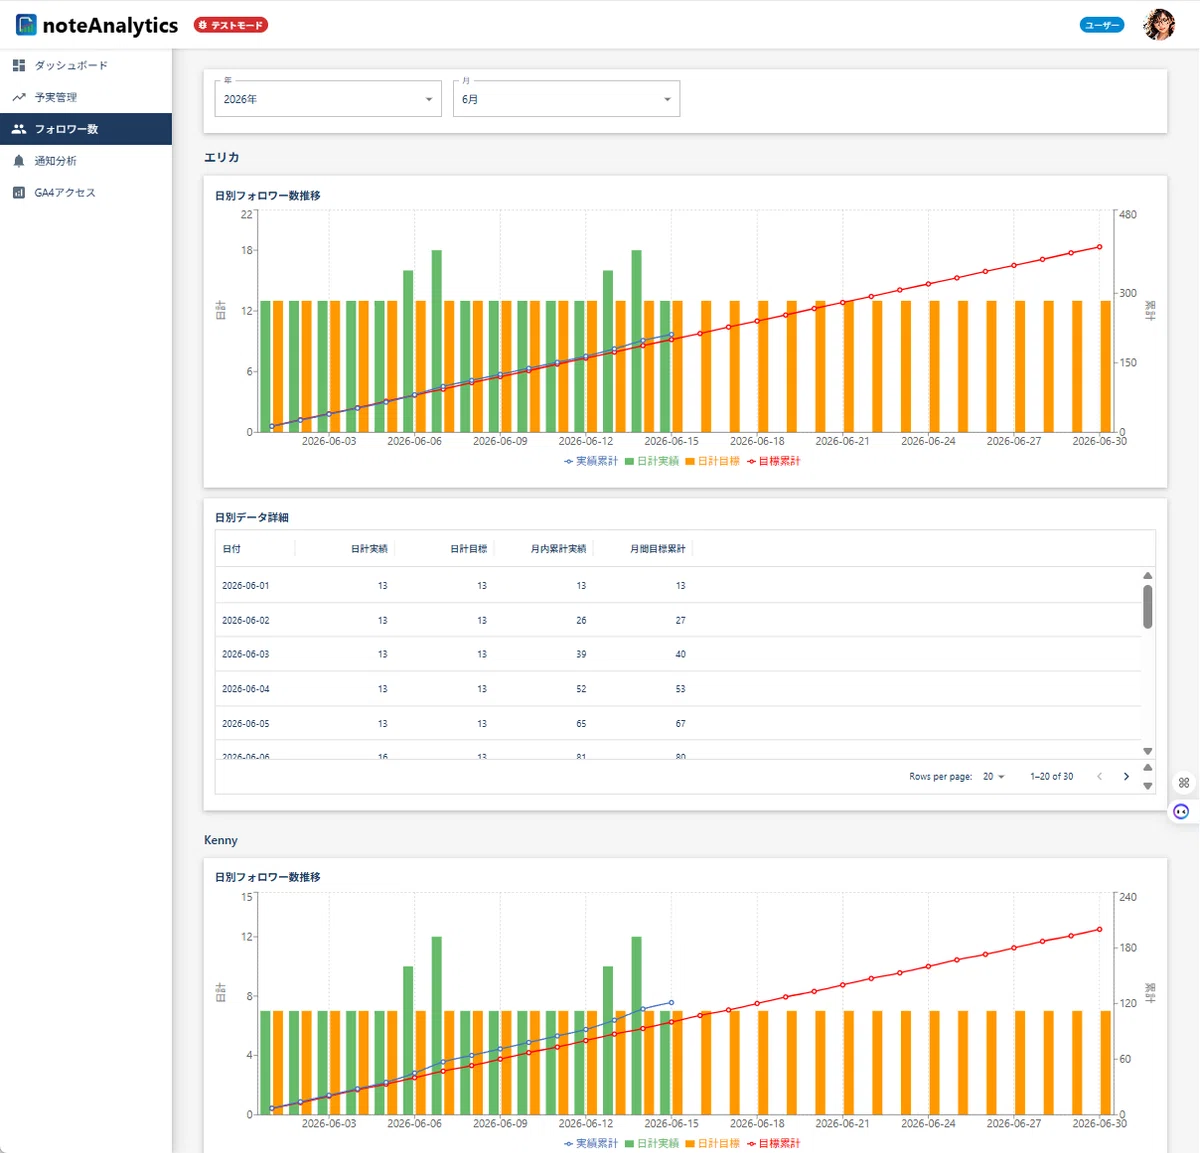The height and width of the screenshot is (1153, 1200).
Task: Click the テストモード badge
Action: click(231, 25)
